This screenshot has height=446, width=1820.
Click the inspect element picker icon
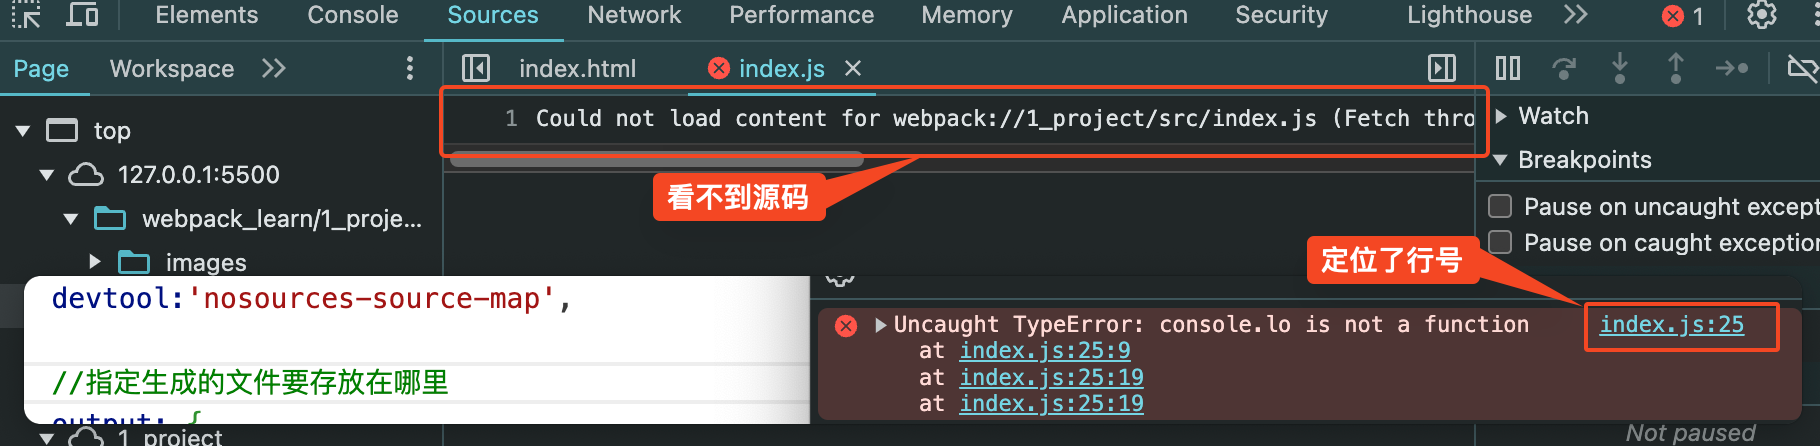pyautogui.click(x=26, y=15)
